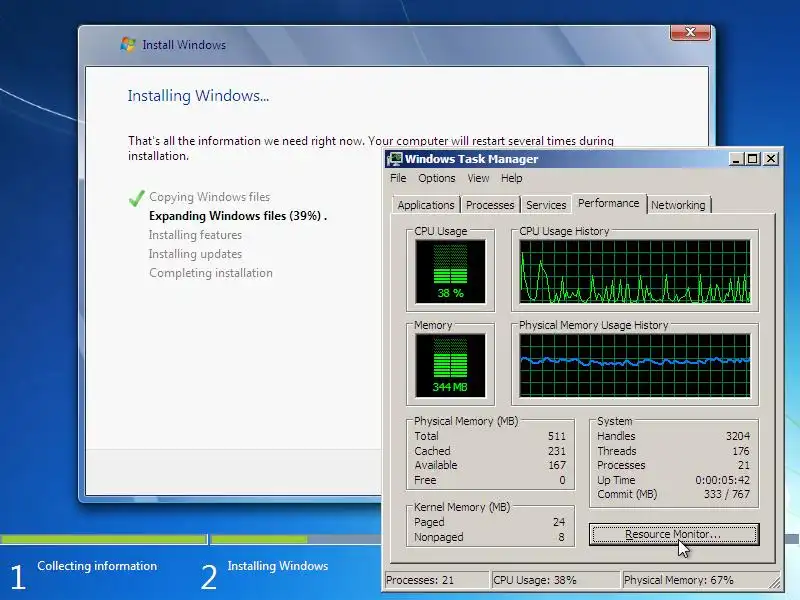Click the Installing Windows progress bar
The height and width of the screenshot is (600, 800).
[296, 539]
